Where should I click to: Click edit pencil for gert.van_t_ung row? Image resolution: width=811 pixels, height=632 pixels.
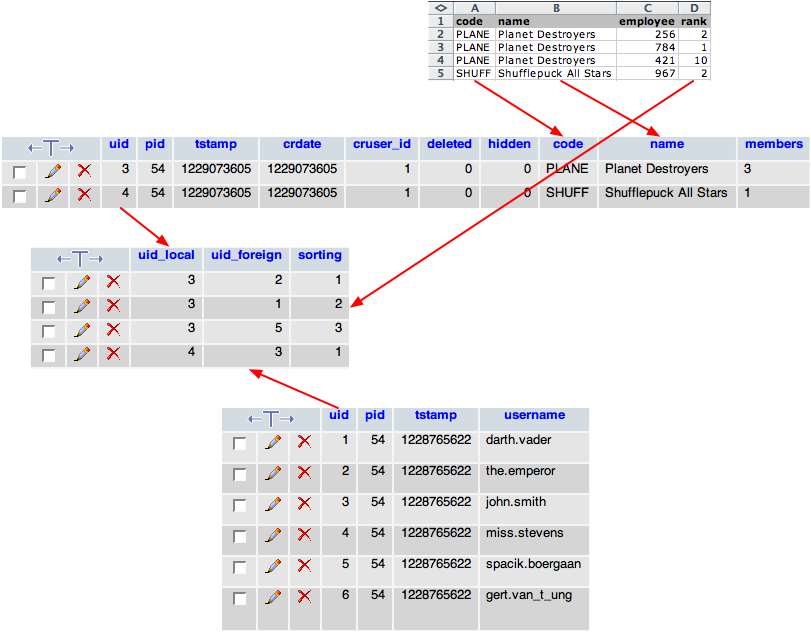click(x=272, y=597)
